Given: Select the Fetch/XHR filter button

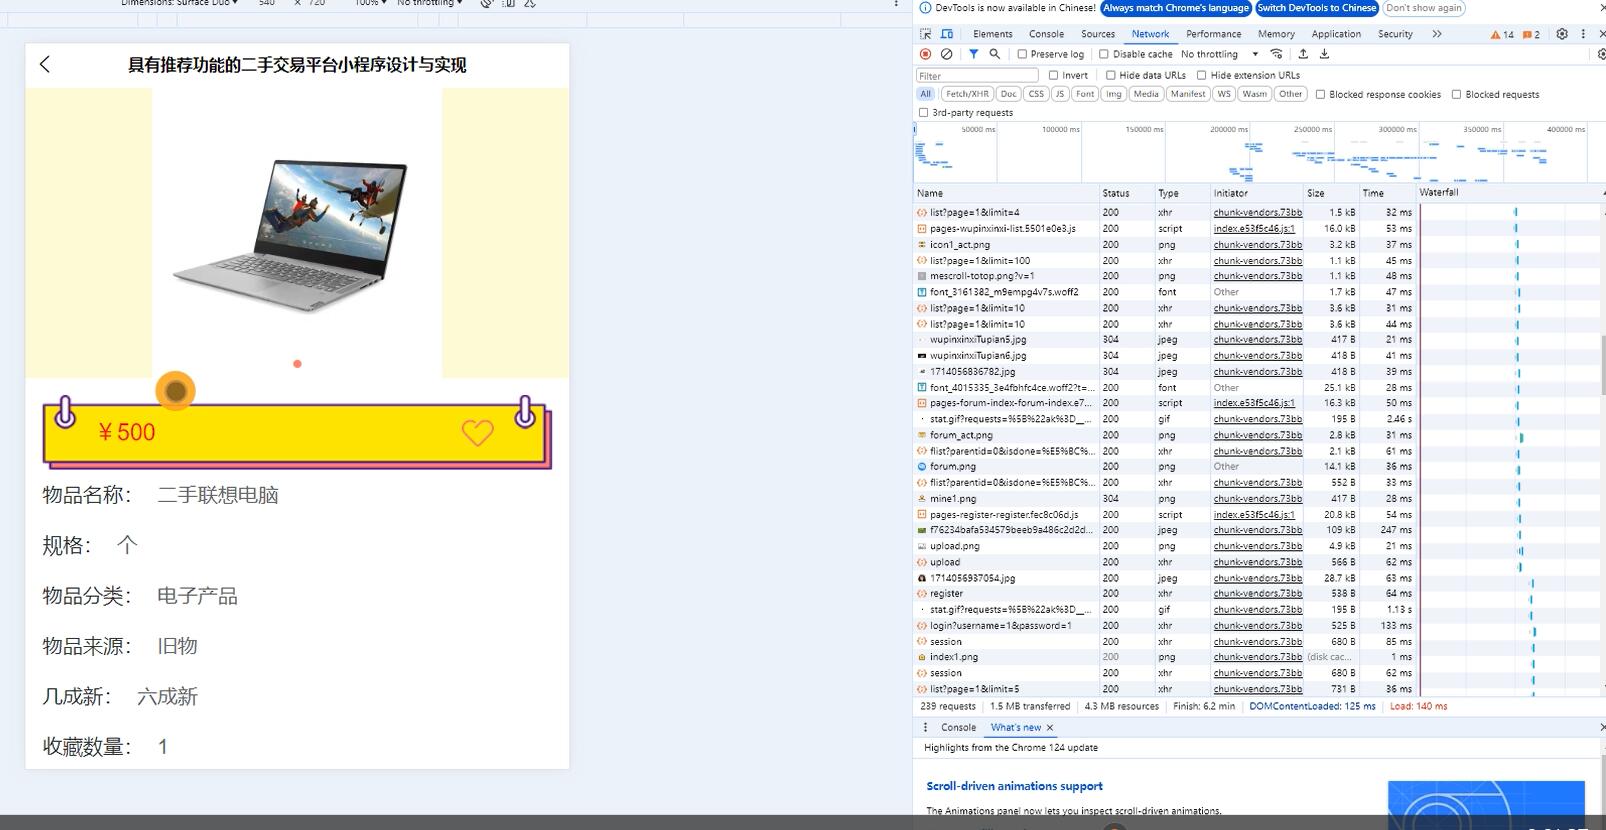Looking at the screenshot, I should coord(967,94).
